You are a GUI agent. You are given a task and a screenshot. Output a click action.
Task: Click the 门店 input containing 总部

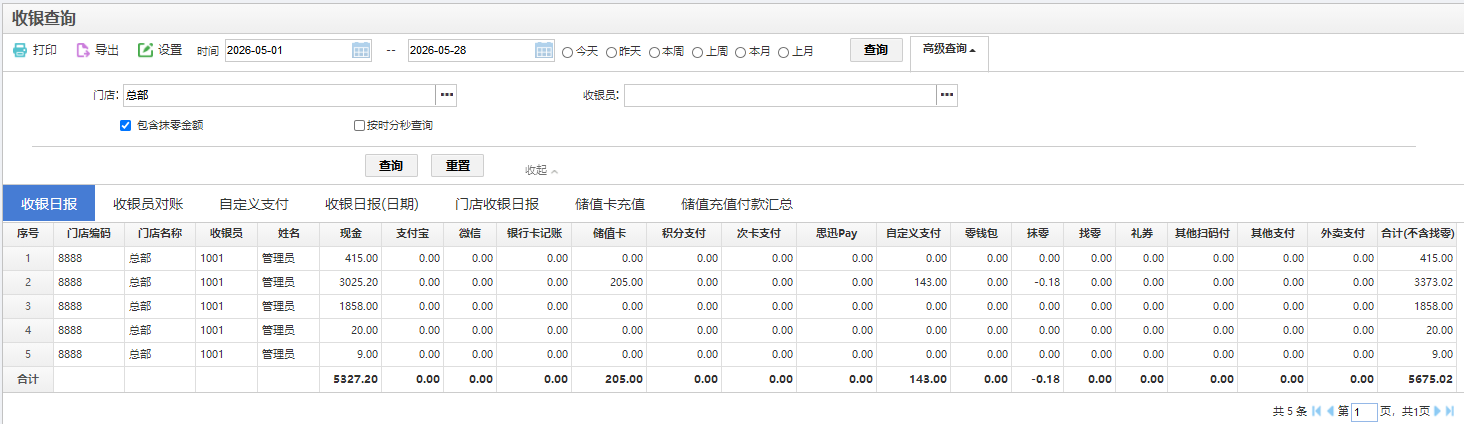point(280,95)
